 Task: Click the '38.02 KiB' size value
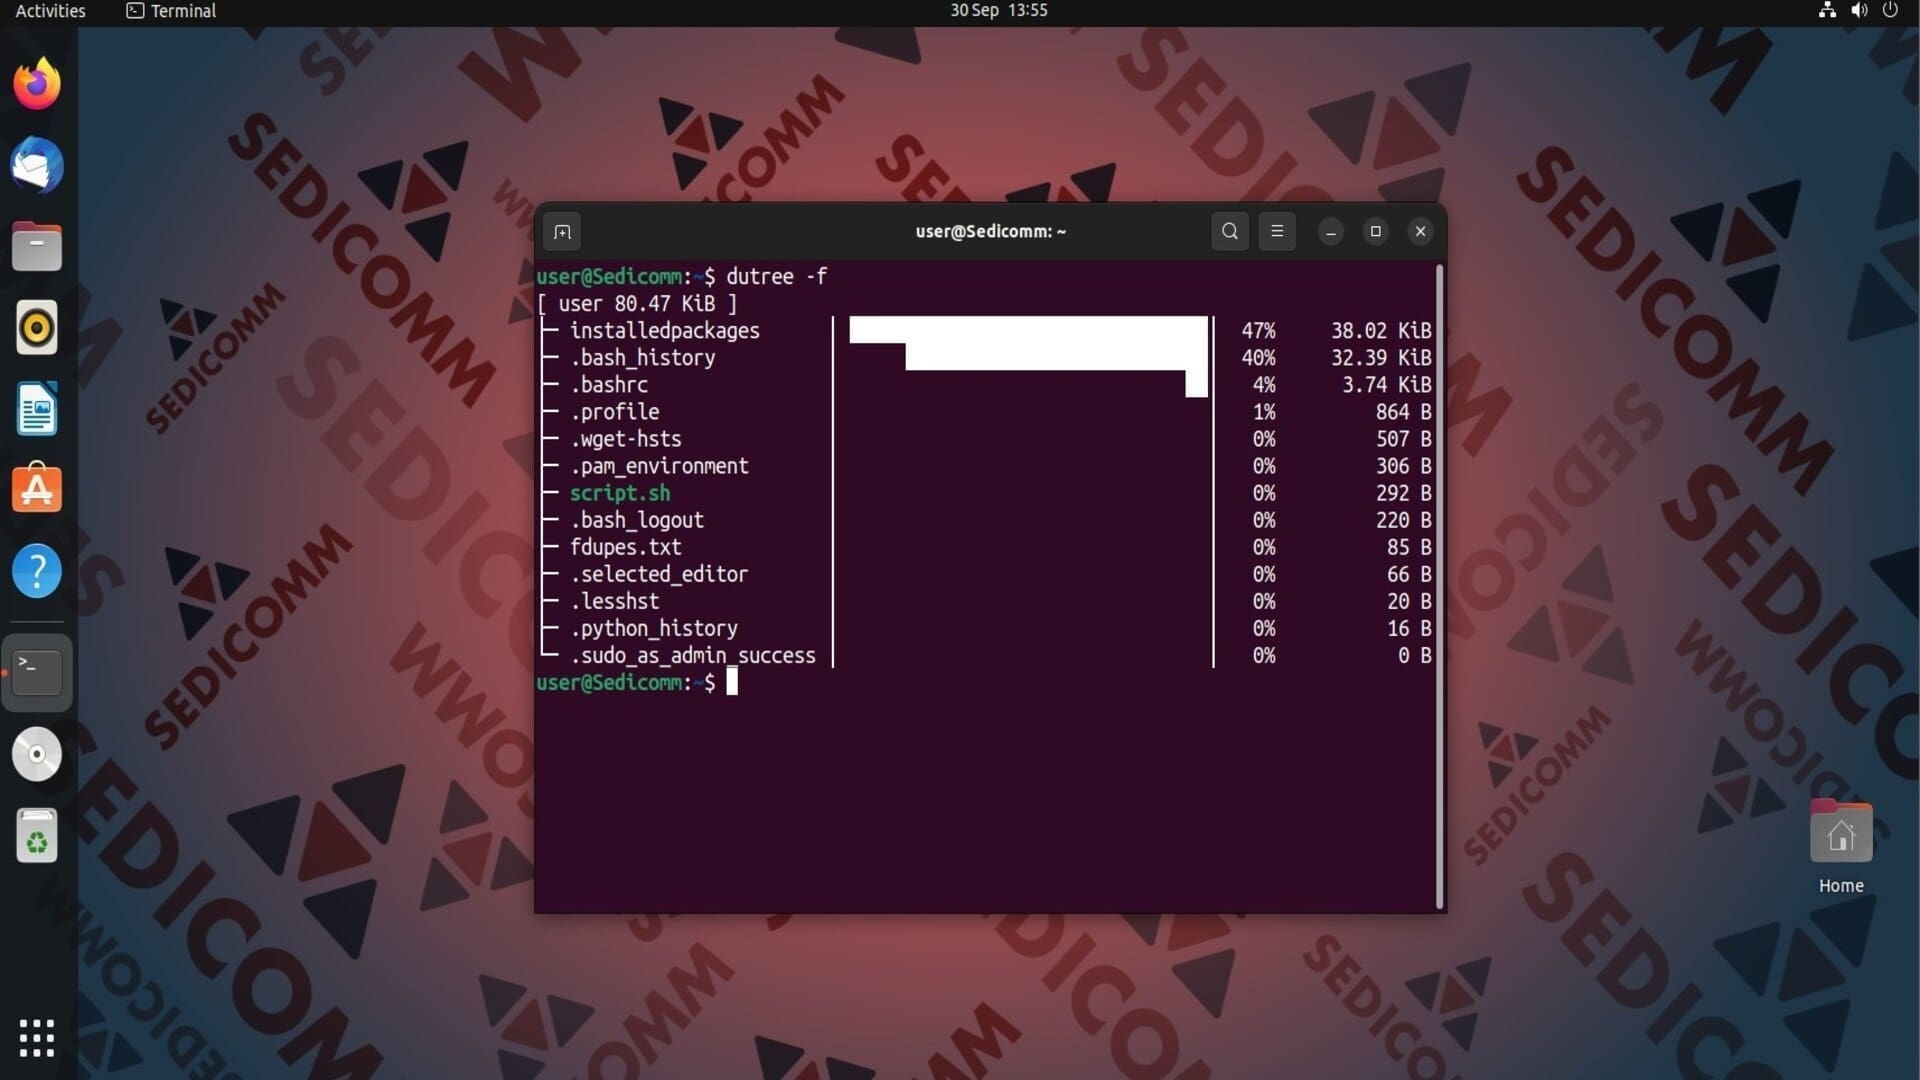1381,331
